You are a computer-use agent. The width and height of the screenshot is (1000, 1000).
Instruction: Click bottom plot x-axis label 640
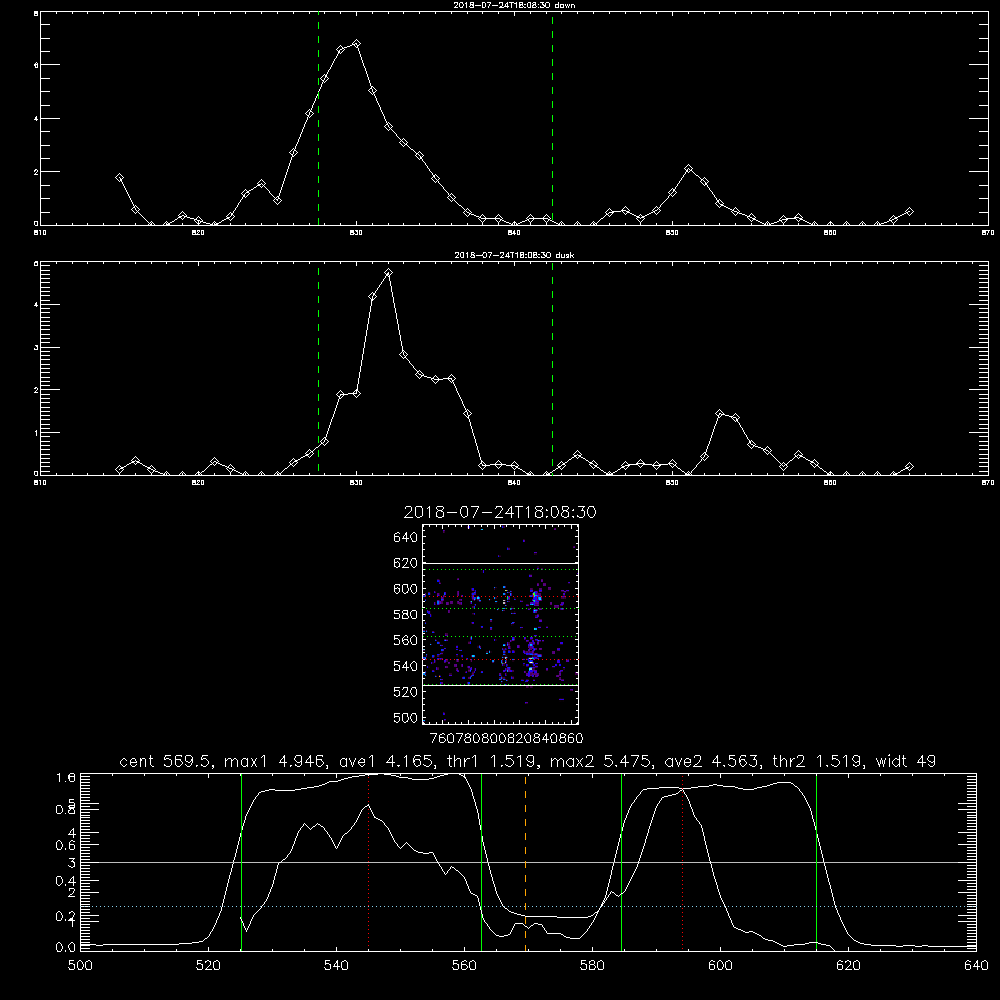(x=976, y=966)
